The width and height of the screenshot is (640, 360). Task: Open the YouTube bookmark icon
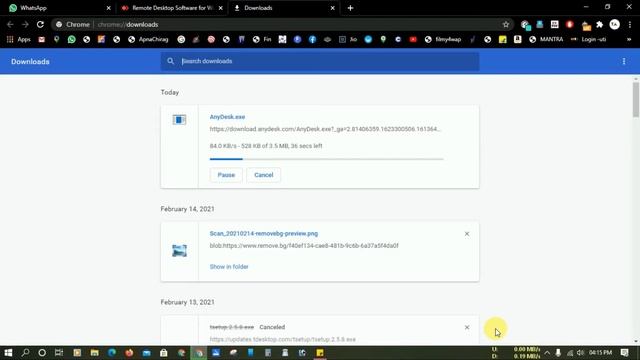click(x=413, y=40)
